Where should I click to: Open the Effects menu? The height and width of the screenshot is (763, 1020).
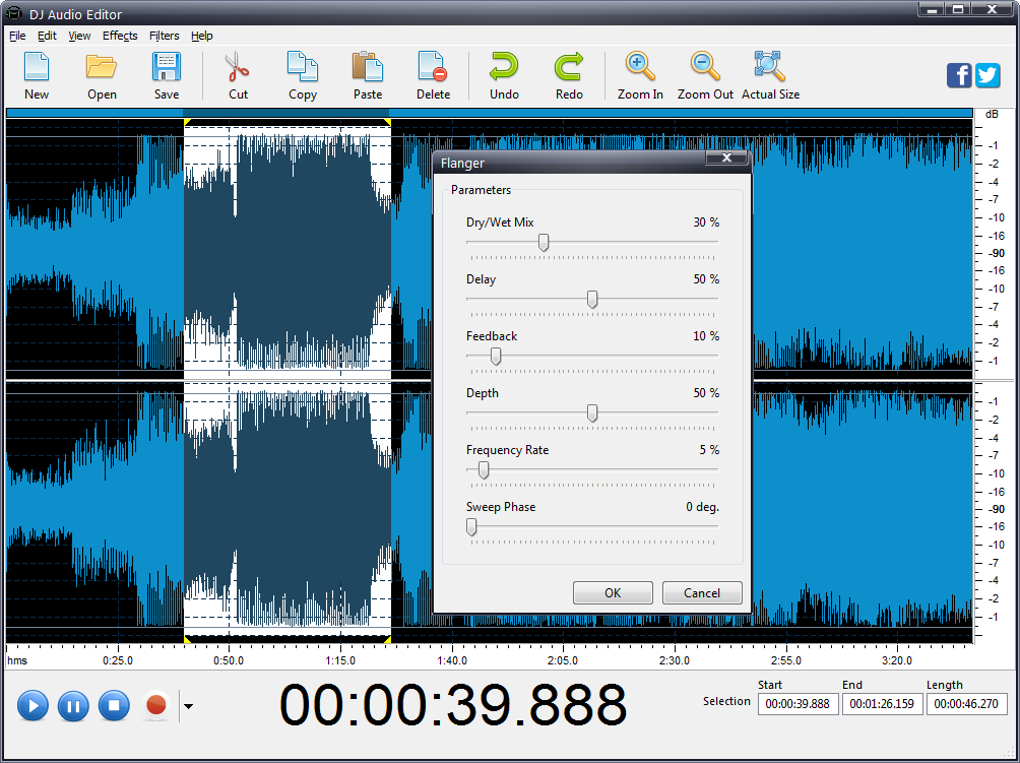(x=120, y=36)
